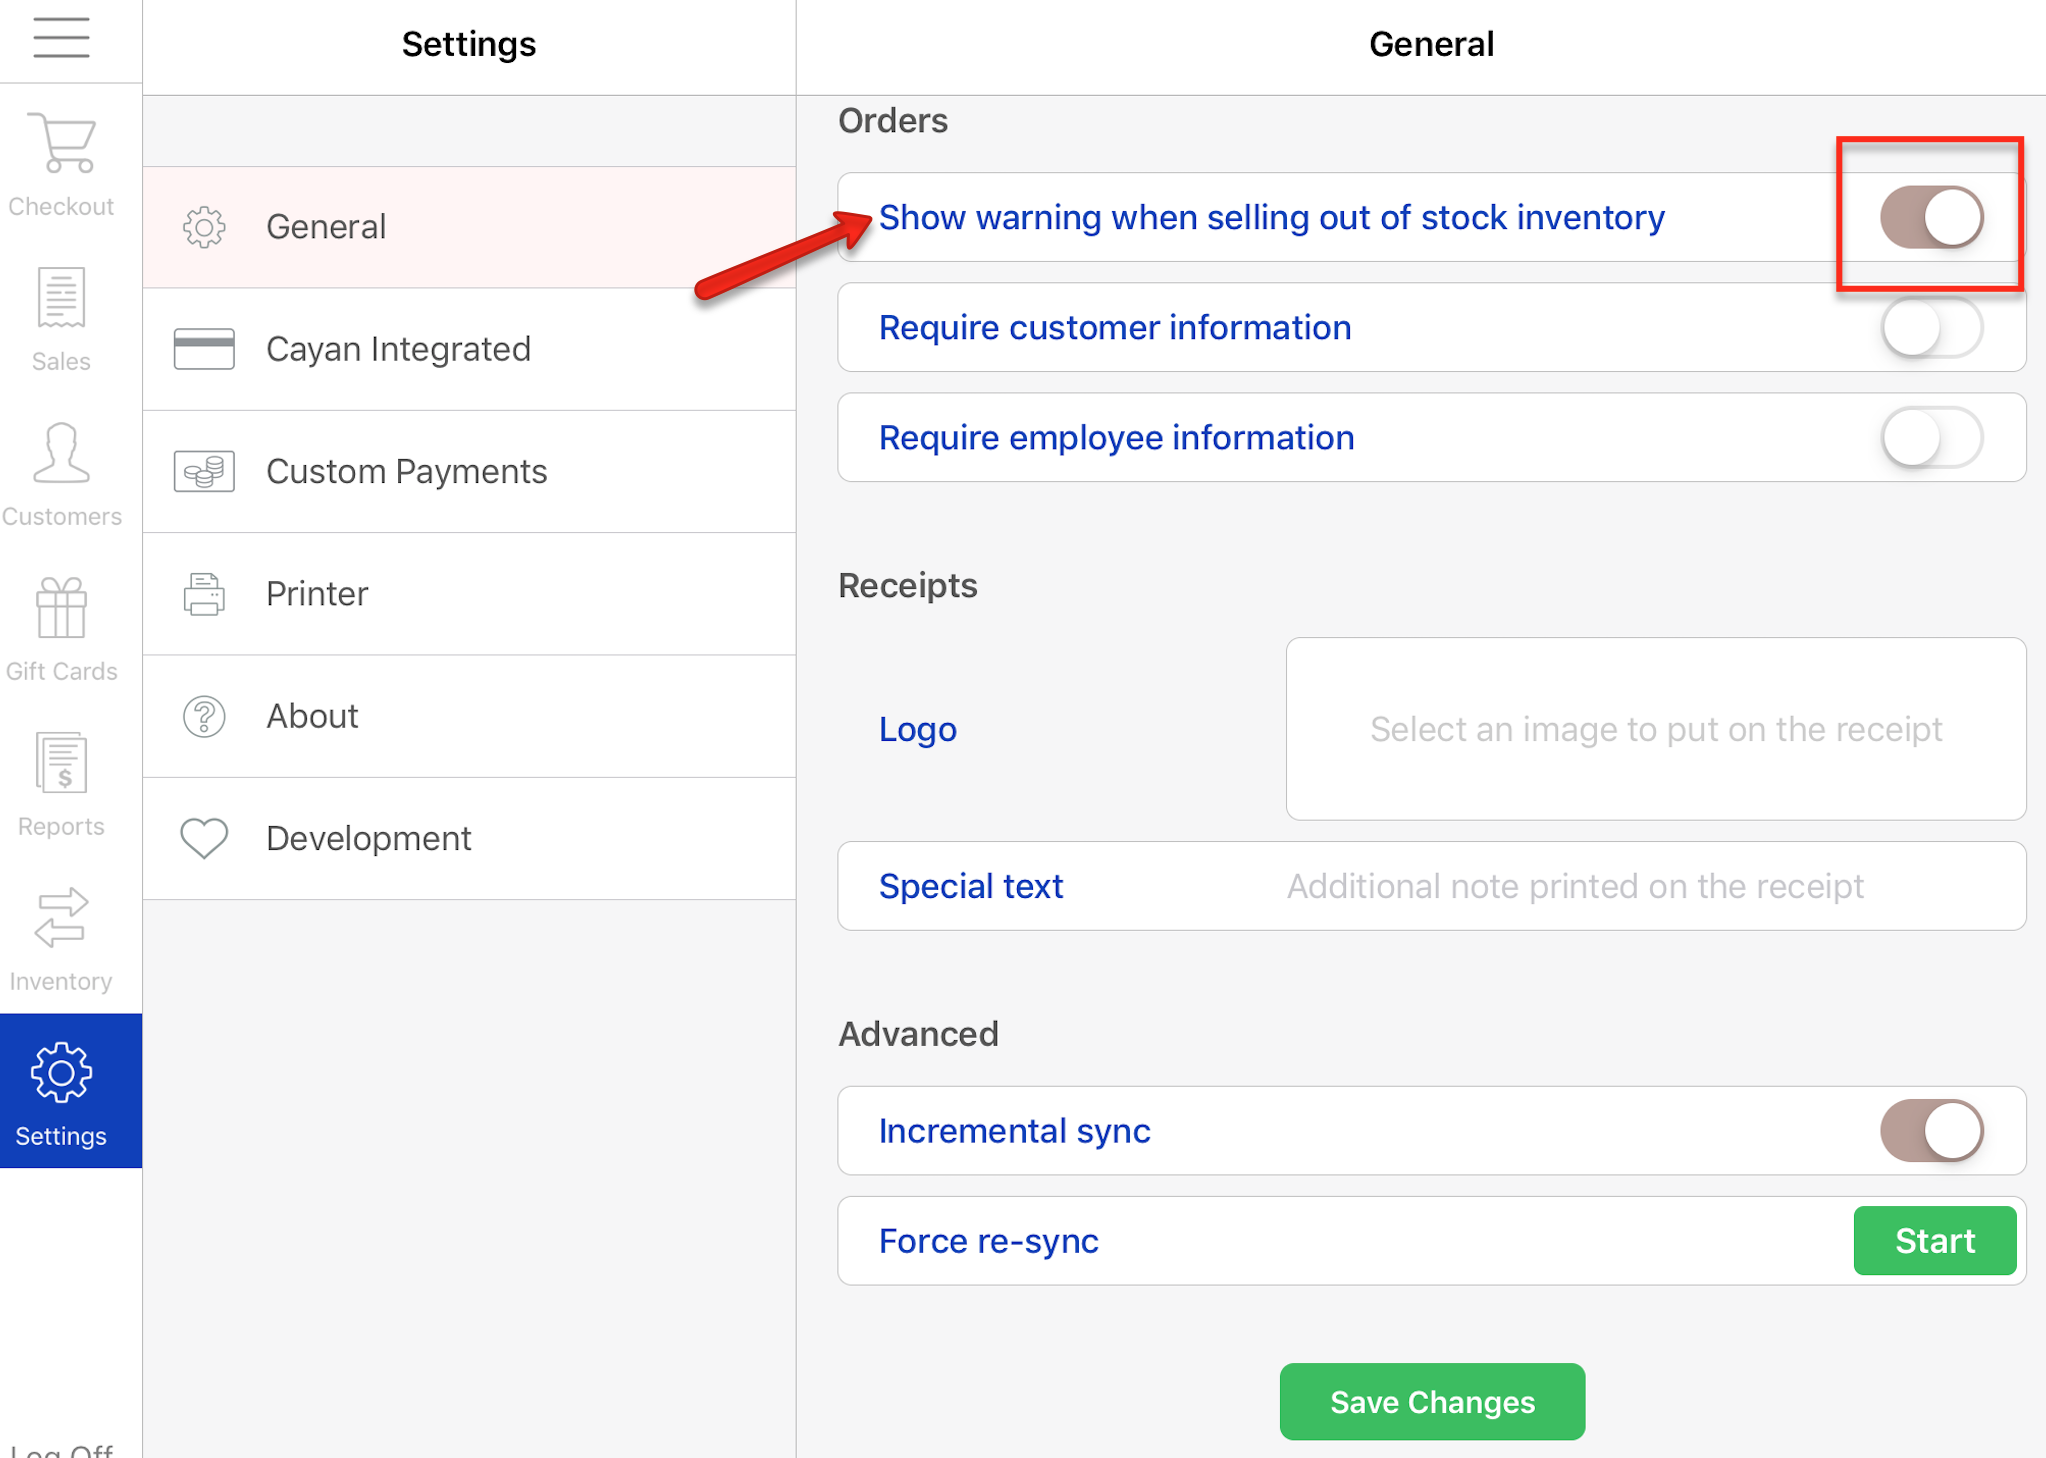Go to Sales receipt icon
2046x1458 pixels.
click(61, 297)
